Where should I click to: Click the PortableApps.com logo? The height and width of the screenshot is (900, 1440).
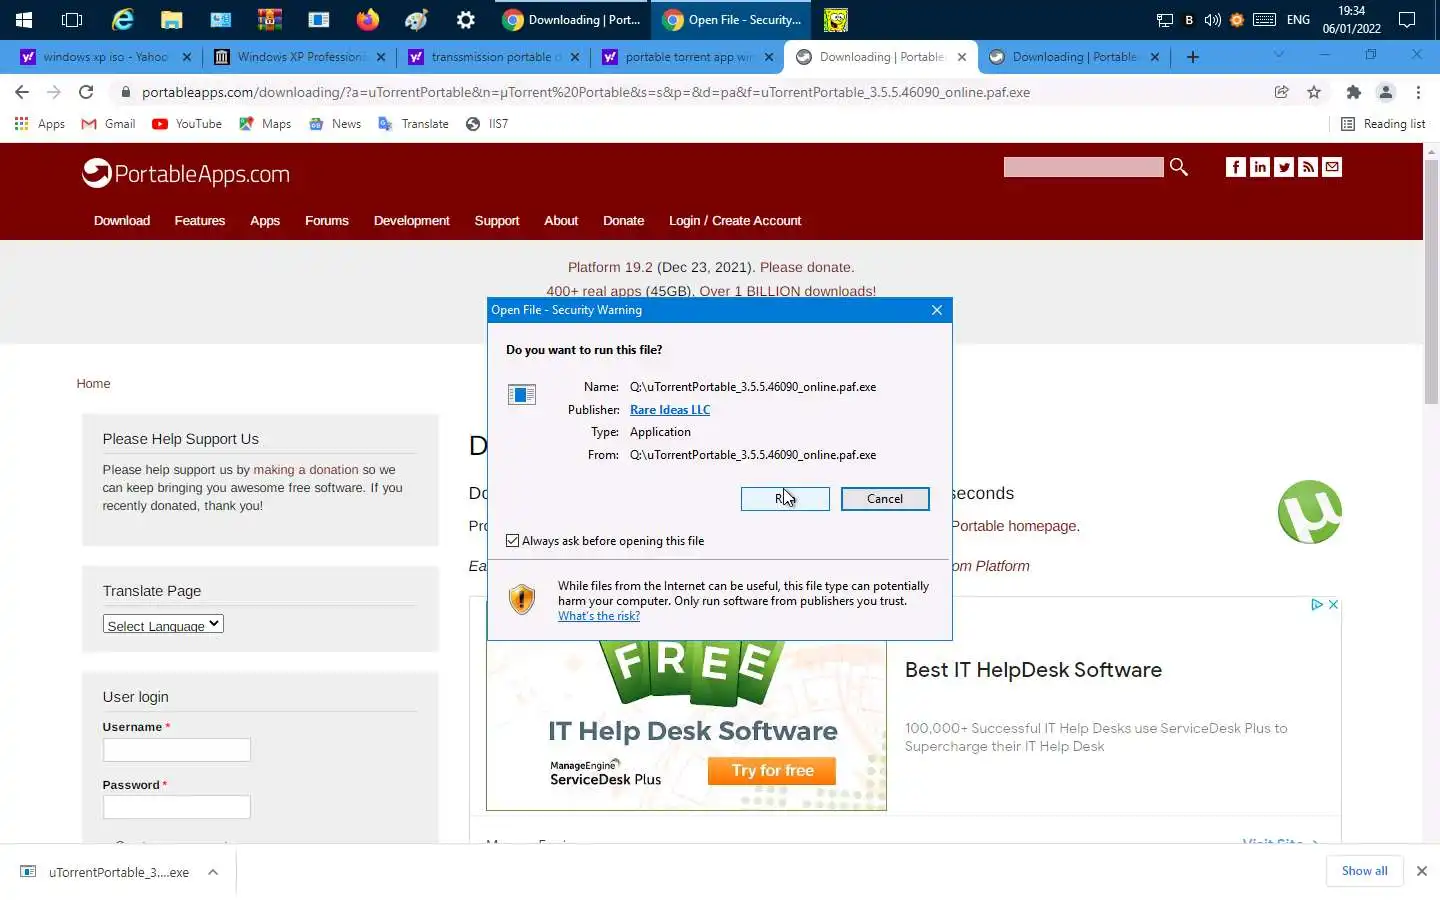click(x=186, y=174)
